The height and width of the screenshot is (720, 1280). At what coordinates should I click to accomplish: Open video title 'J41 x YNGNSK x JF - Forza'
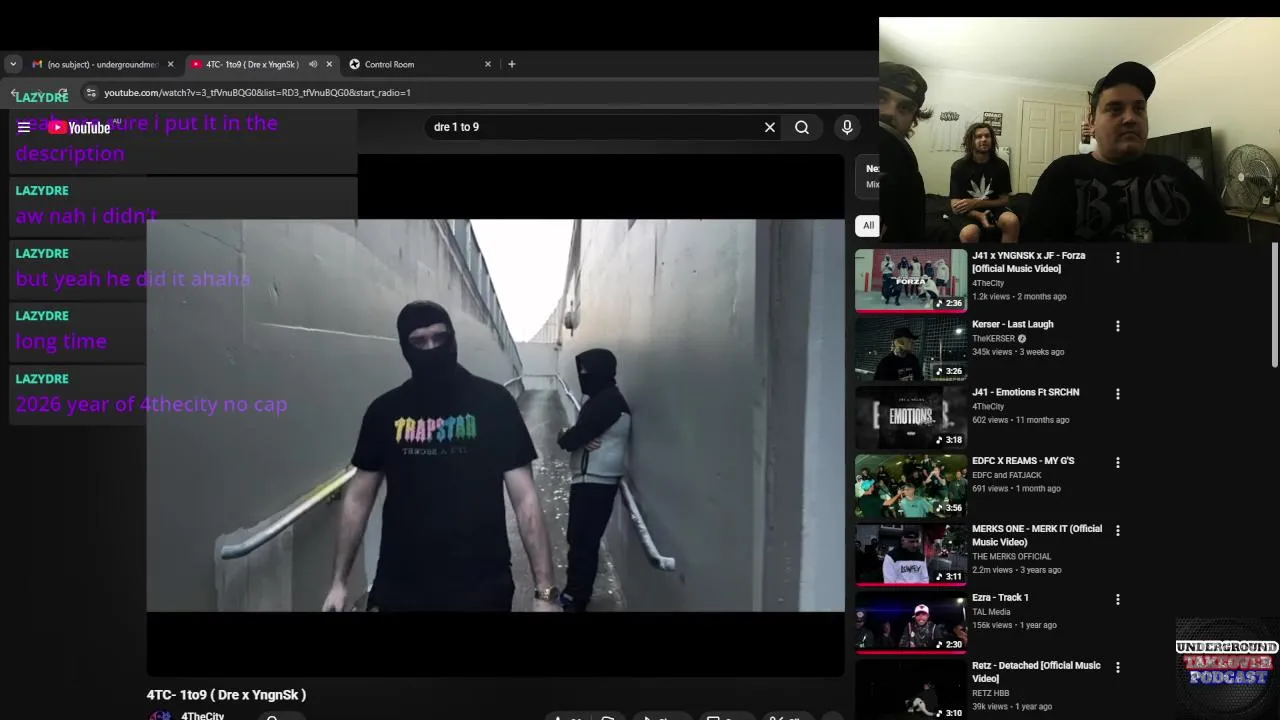1028,262
